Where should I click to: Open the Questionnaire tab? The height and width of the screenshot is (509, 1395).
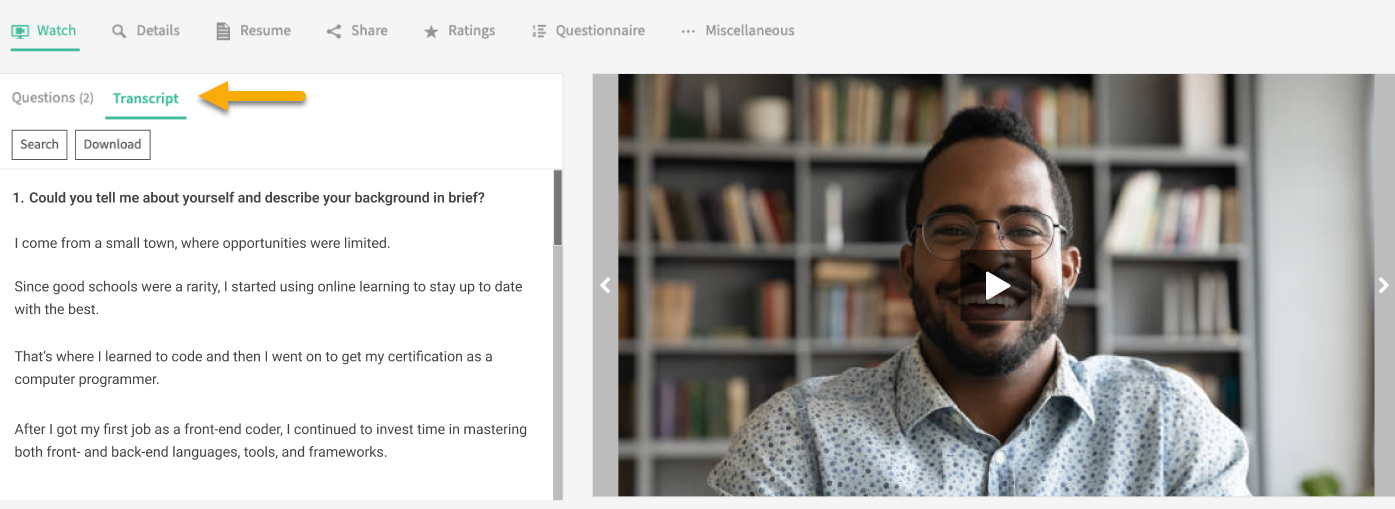click(x=588, y=31)
